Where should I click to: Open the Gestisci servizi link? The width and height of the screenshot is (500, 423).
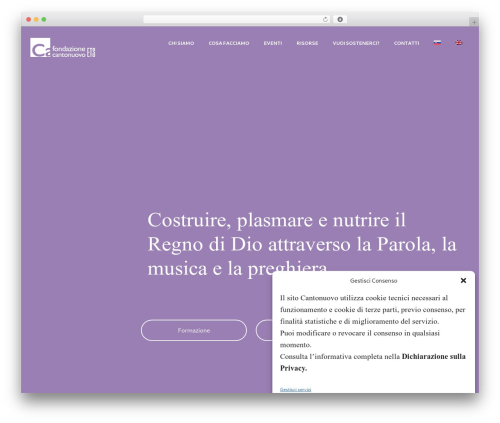296,389
